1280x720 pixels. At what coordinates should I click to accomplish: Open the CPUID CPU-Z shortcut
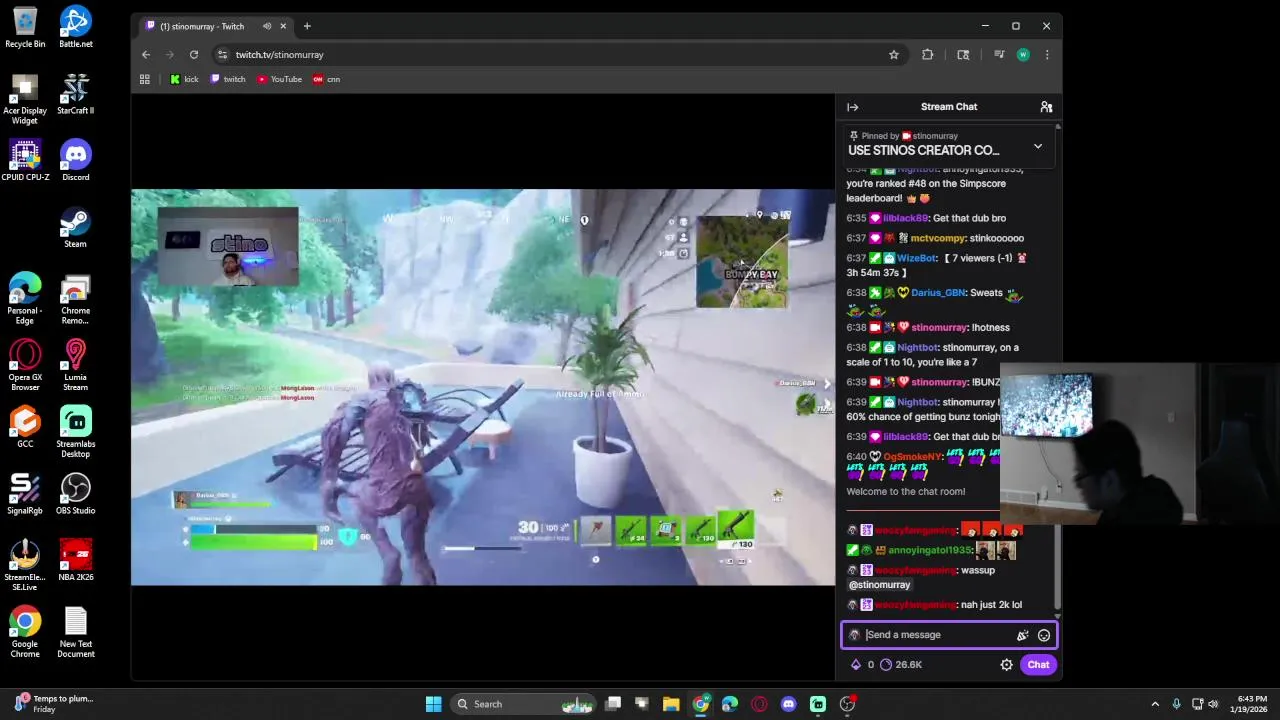[25, 160]
